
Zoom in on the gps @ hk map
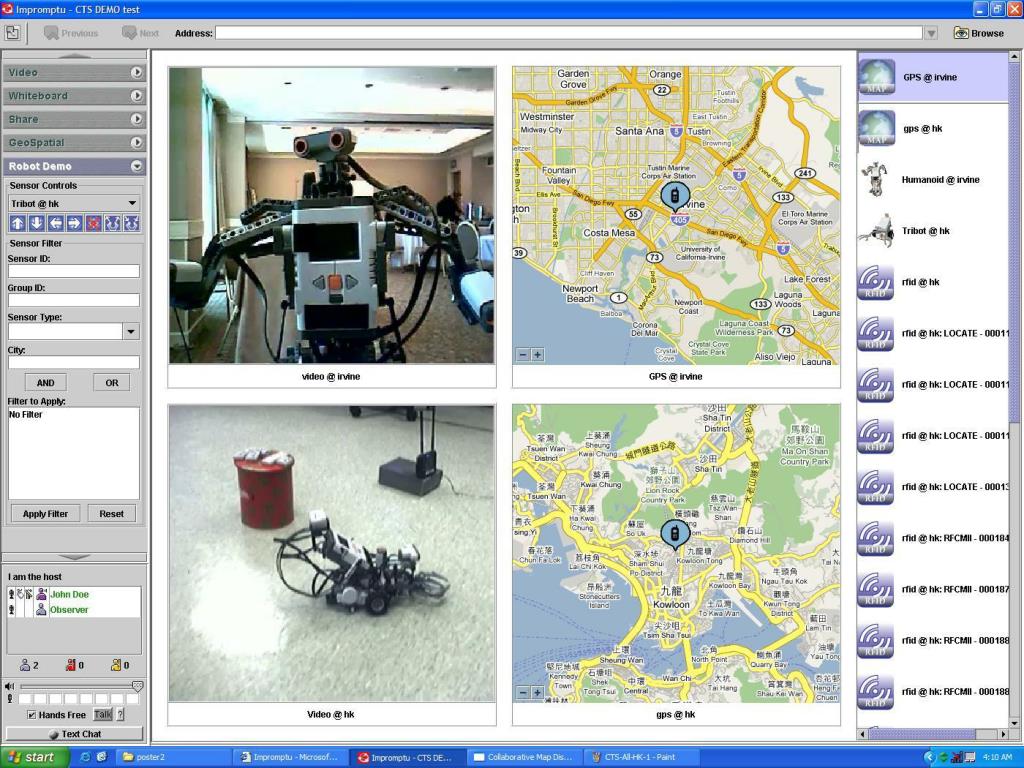pyautogui.click(x=537, y=692)
